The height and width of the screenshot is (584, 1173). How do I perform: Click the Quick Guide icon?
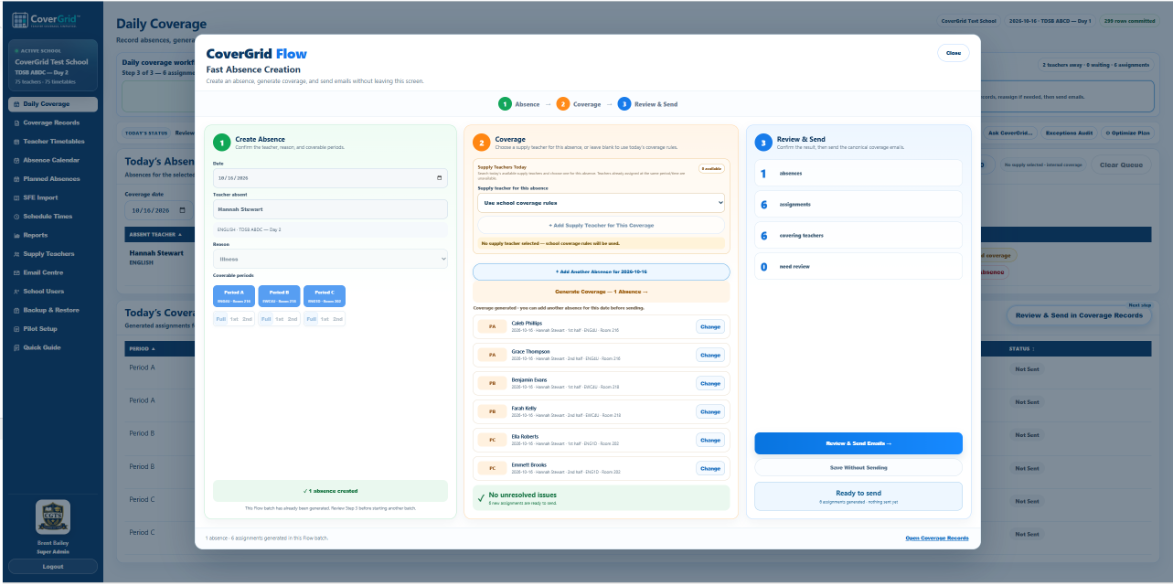tap(16, 348)
